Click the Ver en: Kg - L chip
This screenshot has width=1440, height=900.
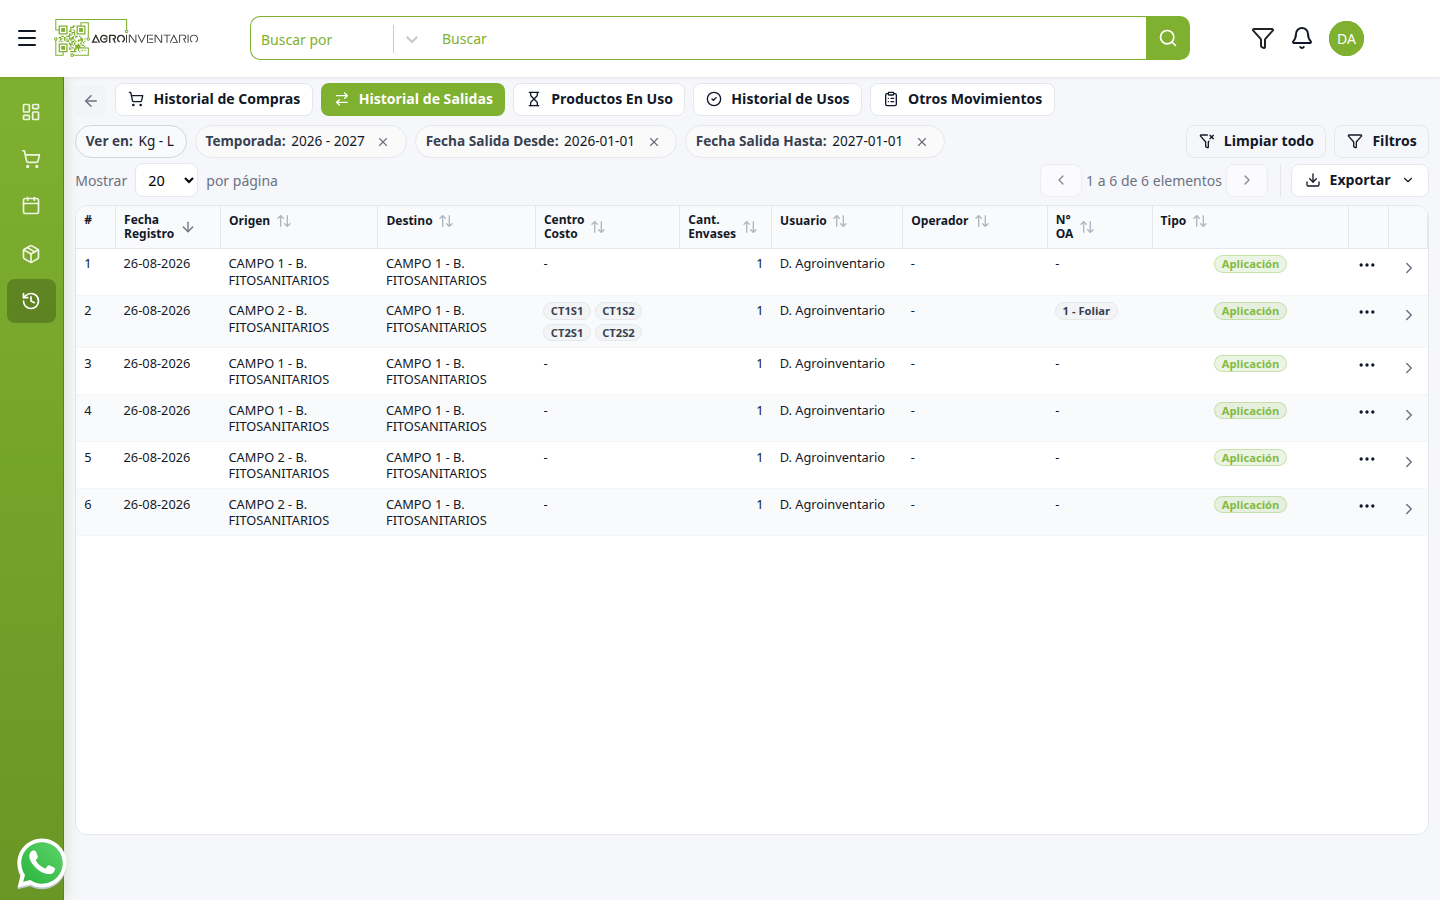[x=131, y=141]
